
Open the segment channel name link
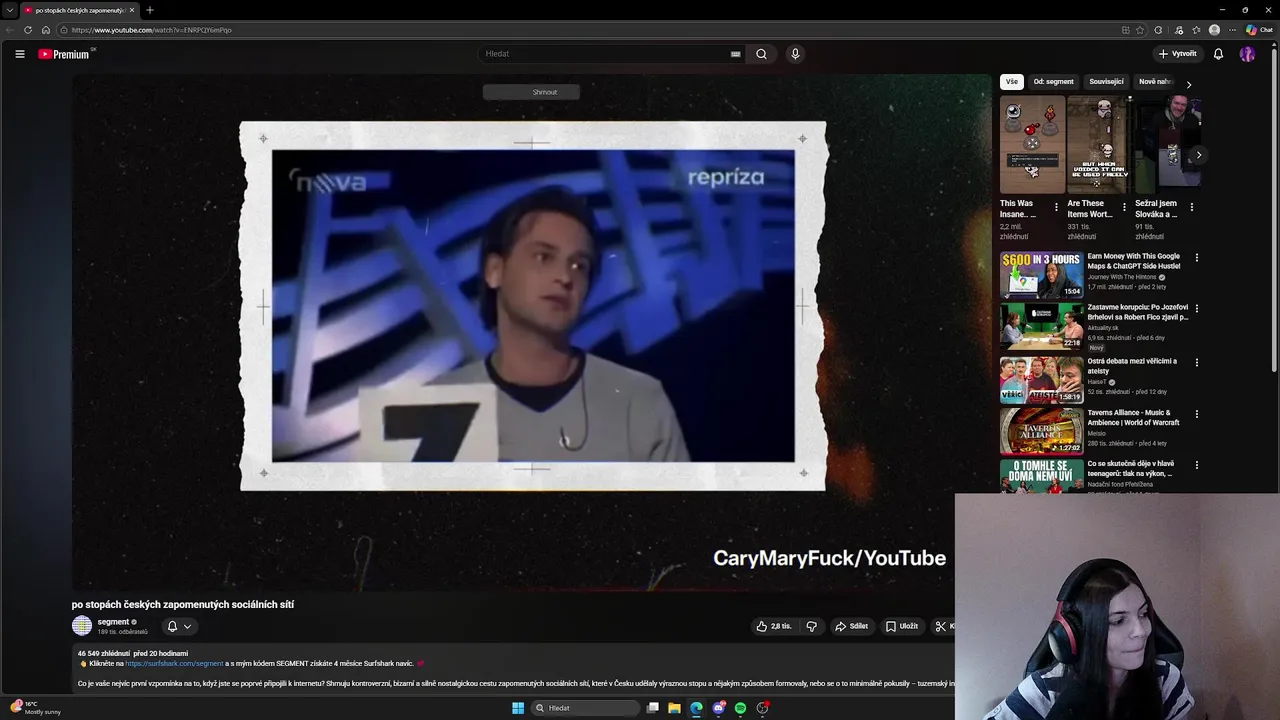coord(113,622)
